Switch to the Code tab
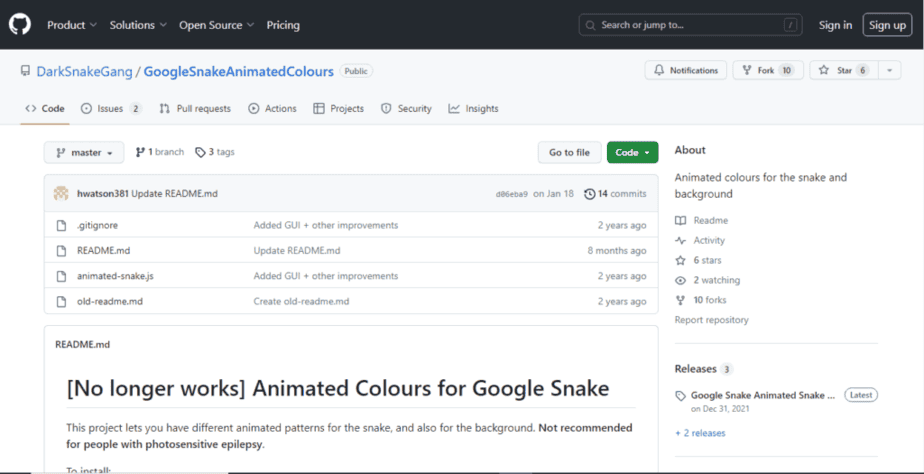The width and height of the screenshot is (924, 474). coord(45,108)
